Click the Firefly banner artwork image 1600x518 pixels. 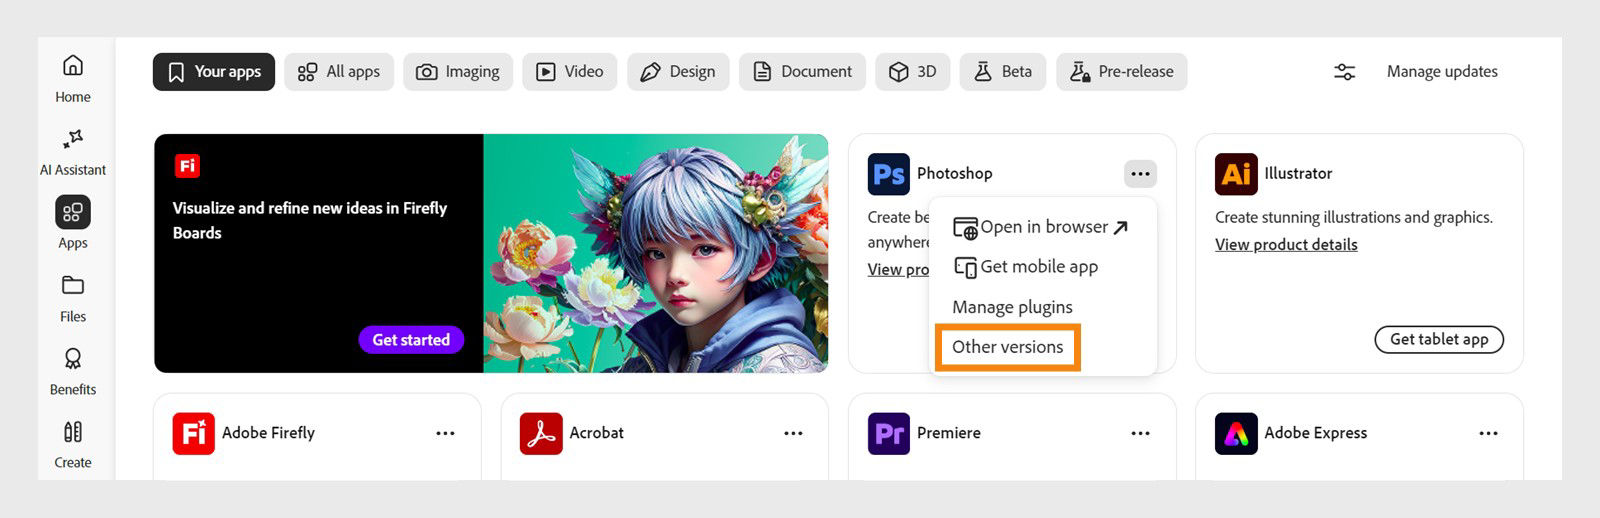click(656, 253)
